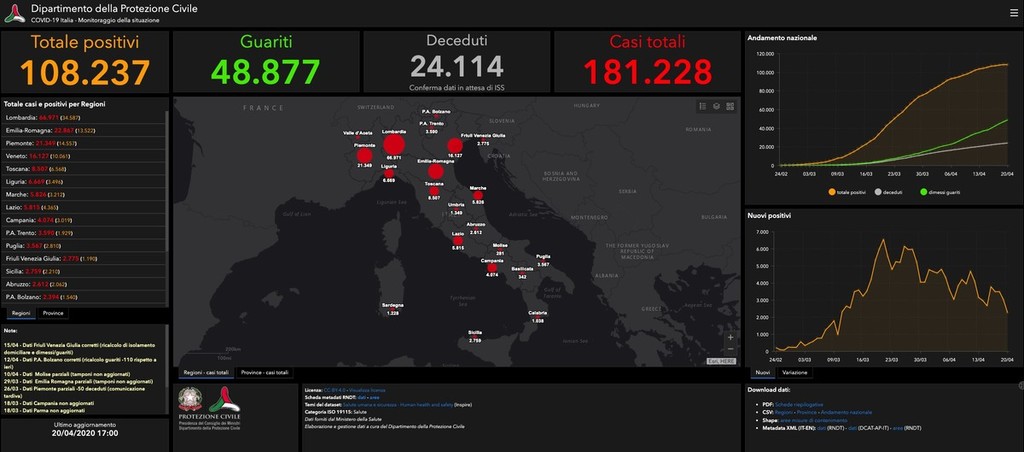
Task: Select the Friuli Venezia Giulia row in list
Action: [x=84, y=259]
